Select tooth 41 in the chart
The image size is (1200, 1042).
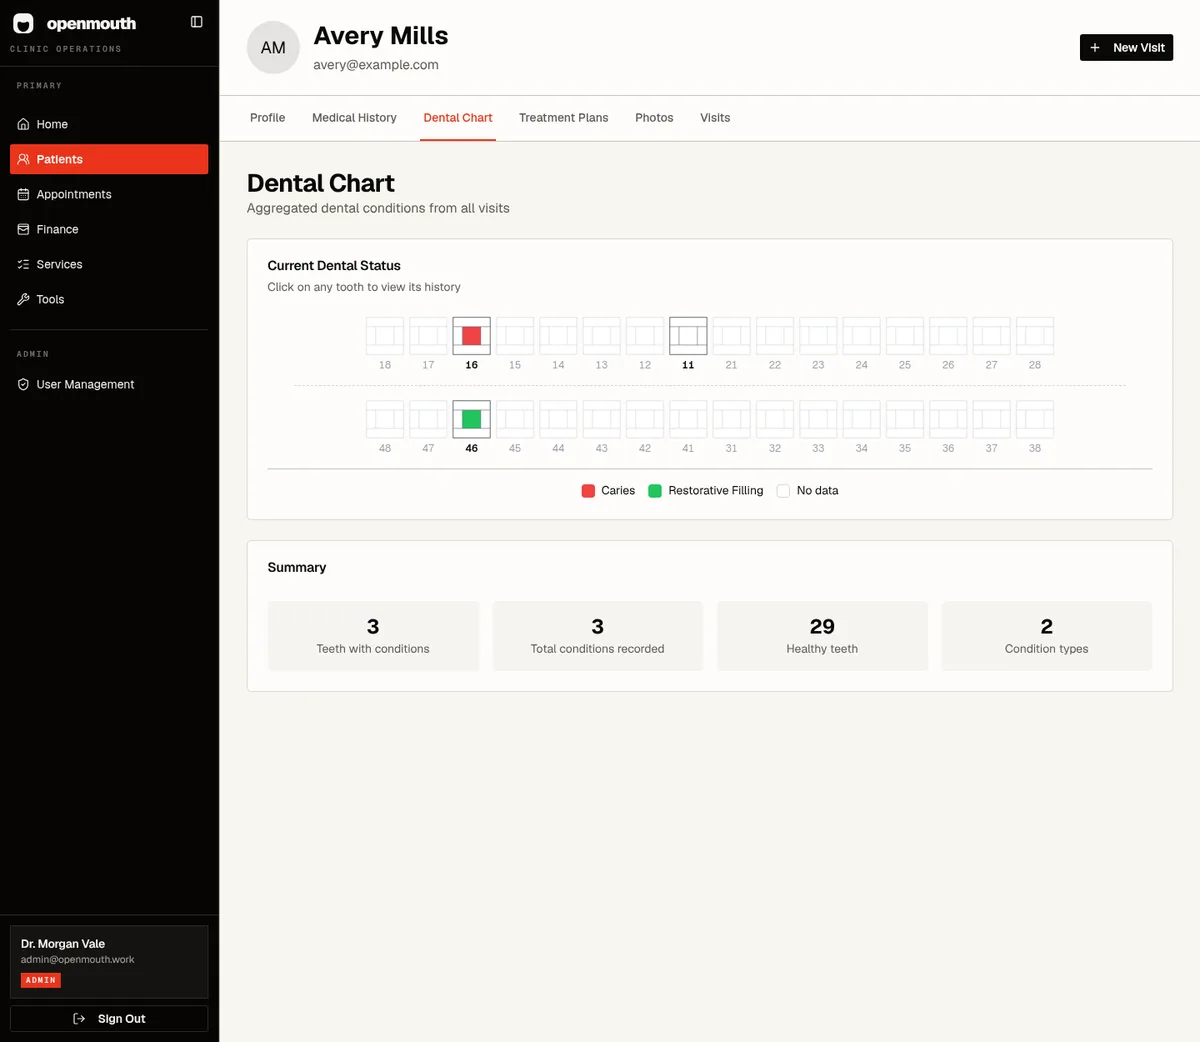point(688,419)
